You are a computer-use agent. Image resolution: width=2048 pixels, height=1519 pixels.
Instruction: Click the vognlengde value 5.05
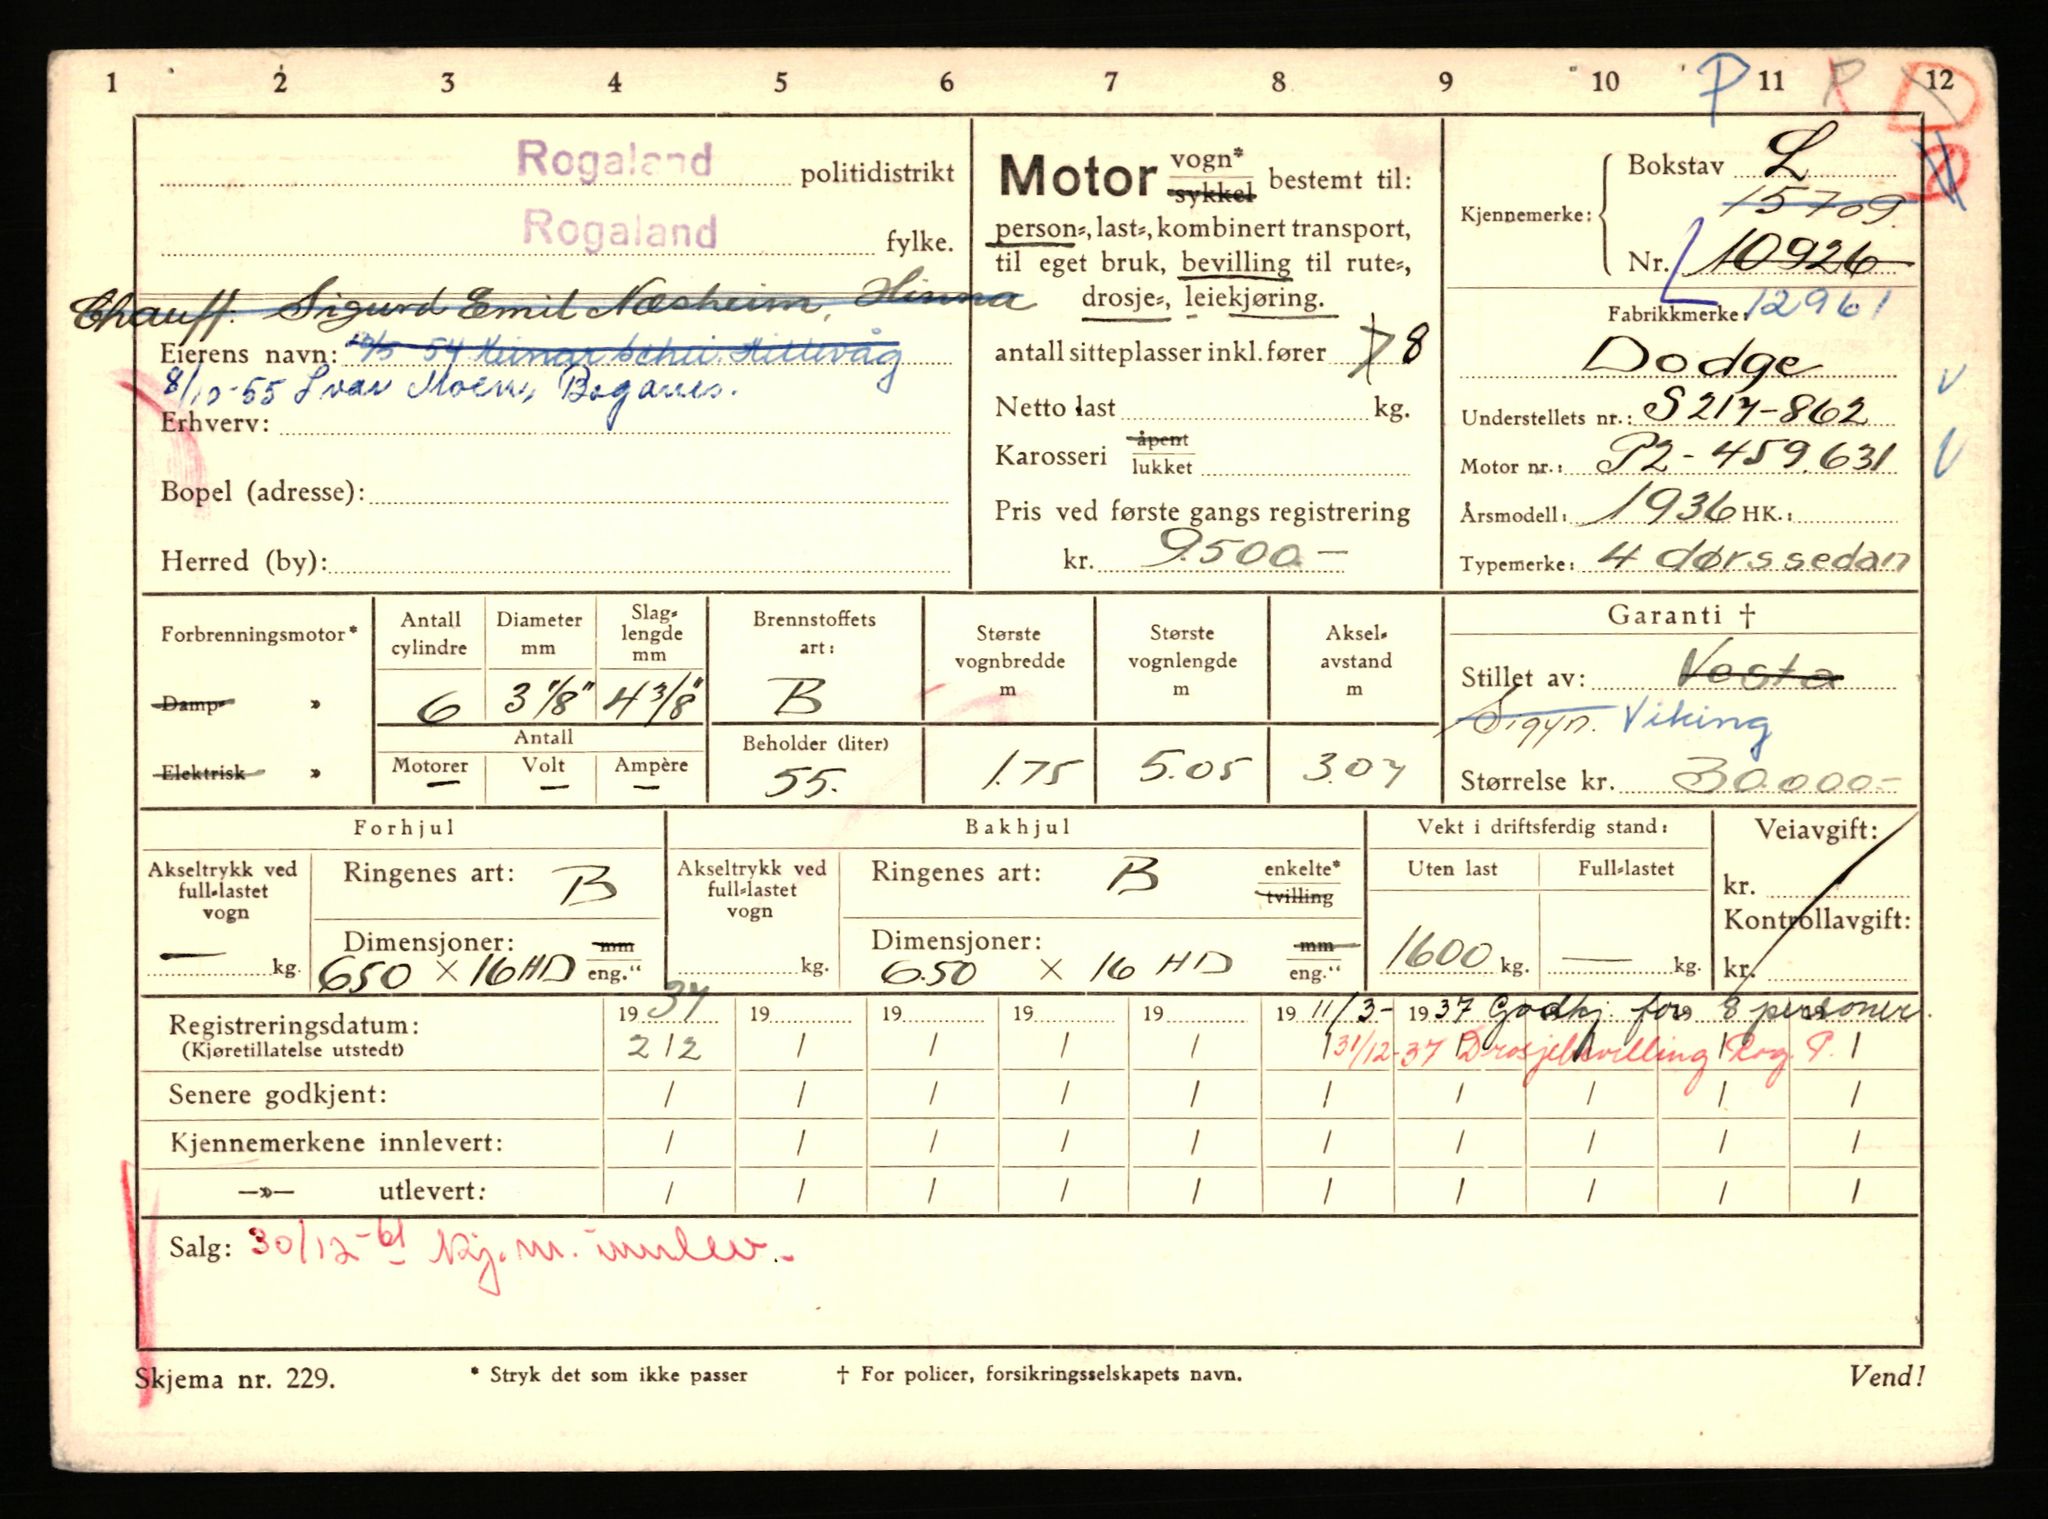click(x=1194, y=768)
